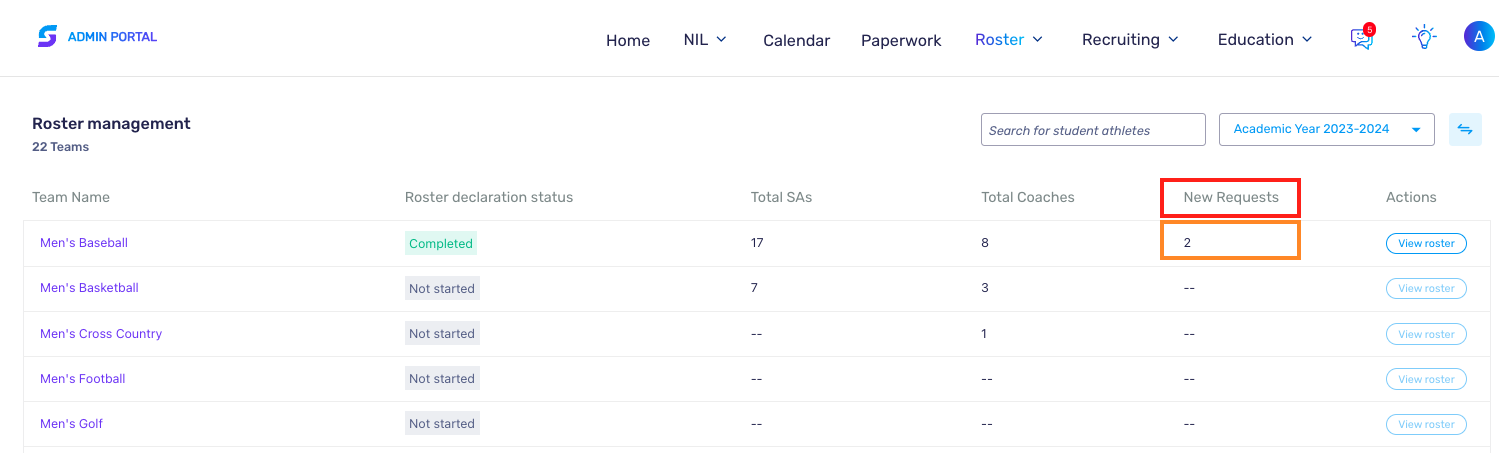Image resolution: width=1499 pixels, height=453 pixels.
Task: Expand the Education menu
Action: (1265, 39)
